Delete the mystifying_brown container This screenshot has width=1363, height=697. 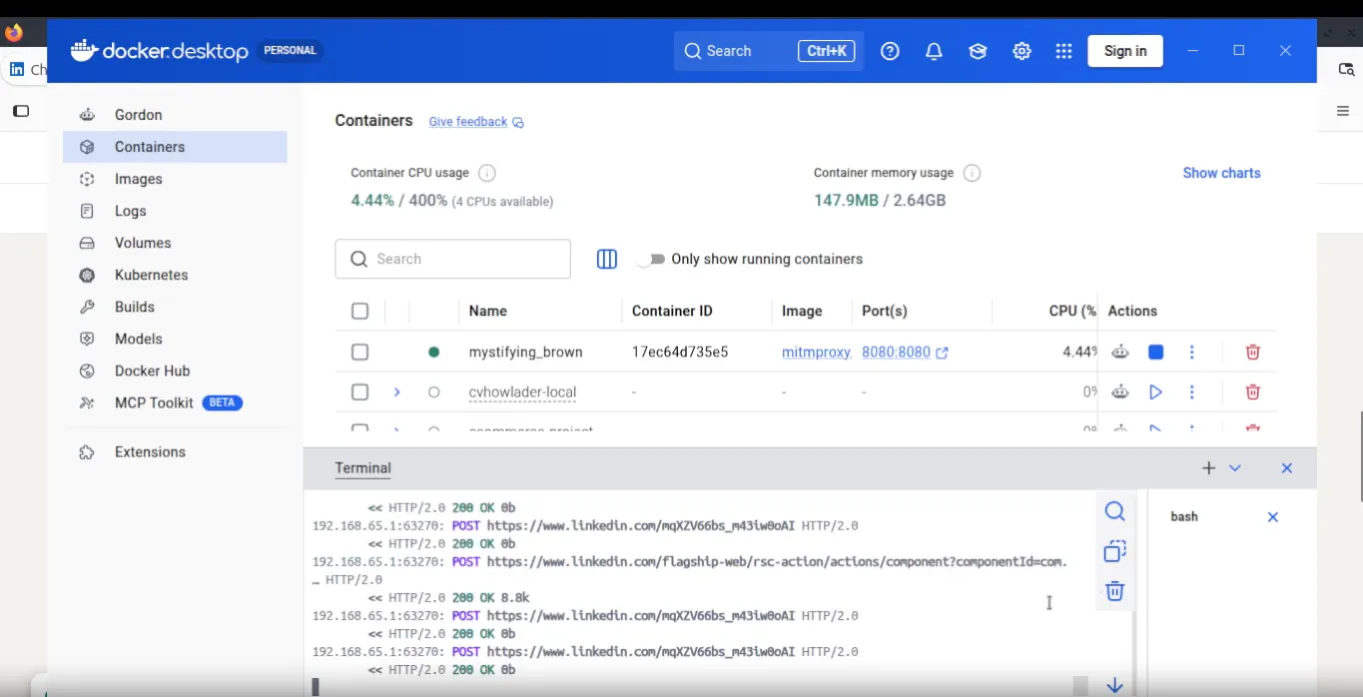coord(1253,352)
